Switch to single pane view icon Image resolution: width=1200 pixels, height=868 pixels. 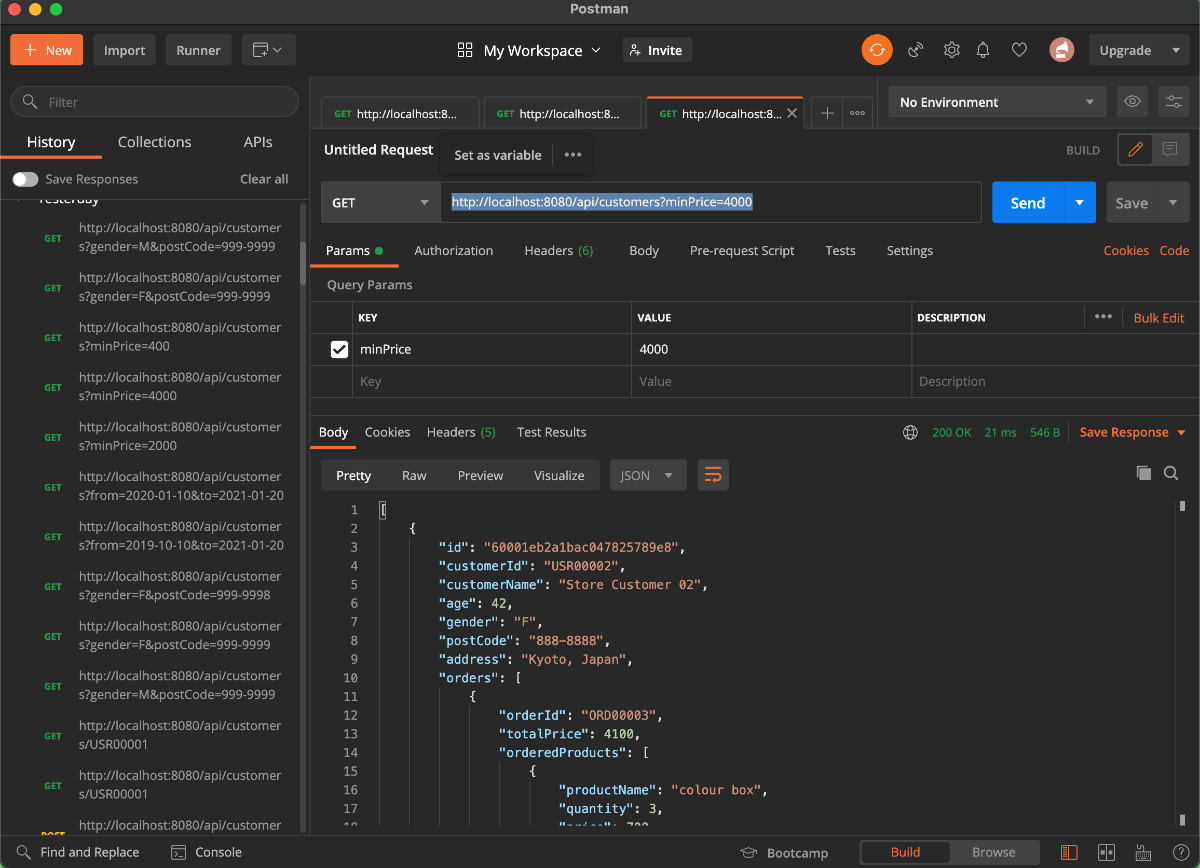point(1070,853)
